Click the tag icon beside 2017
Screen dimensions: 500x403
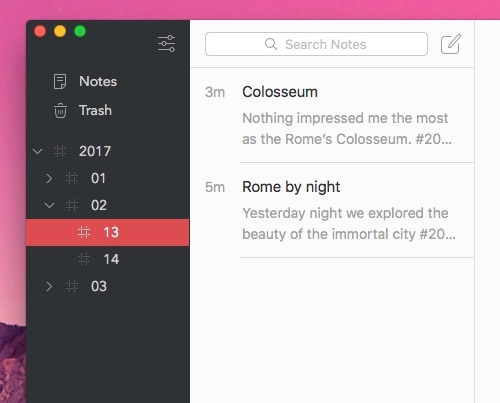pyautogui.click(x=60, y=151)
